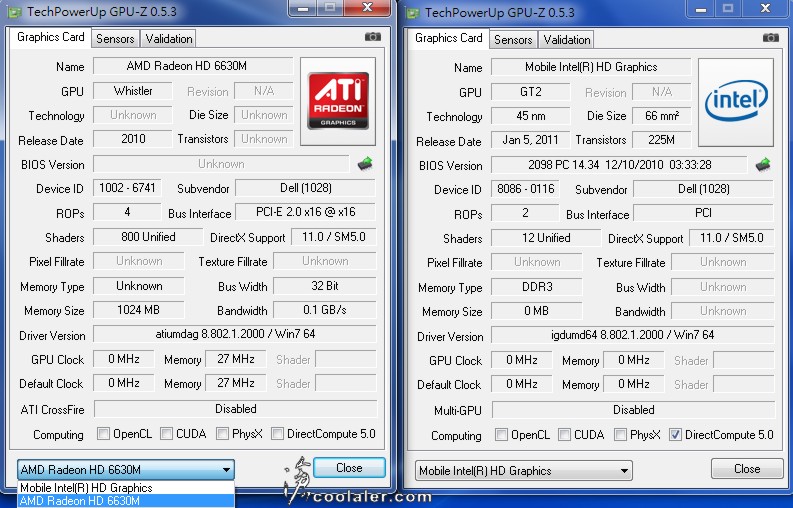793x508 pixels.
Task: Click the BIOS save chip icon in Intel window
Action: coord(763,165)
